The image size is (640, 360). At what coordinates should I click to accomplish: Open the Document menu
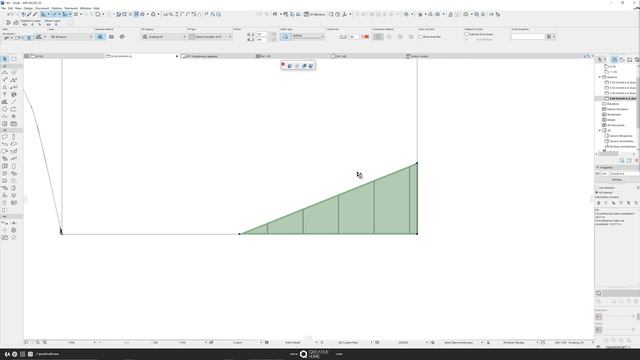tap(42, 8)
